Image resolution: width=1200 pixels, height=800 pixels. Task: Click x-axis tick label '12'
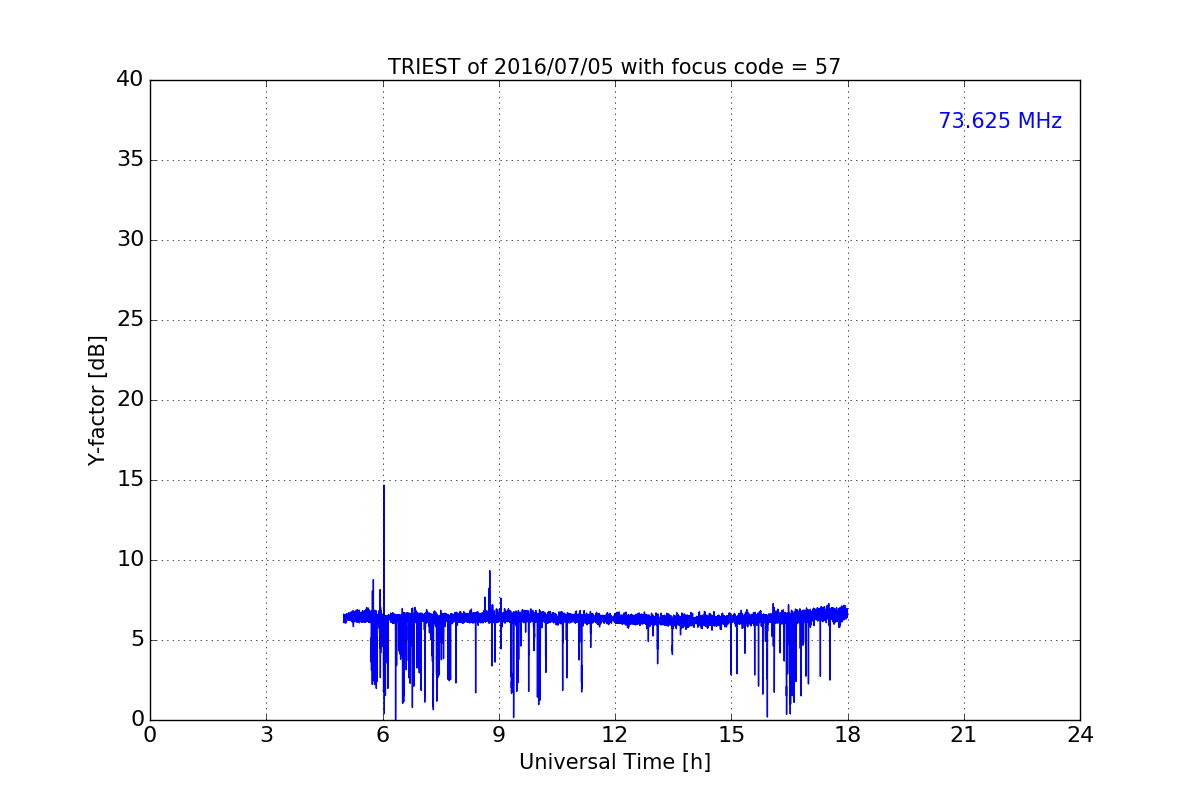pos(615,735)
